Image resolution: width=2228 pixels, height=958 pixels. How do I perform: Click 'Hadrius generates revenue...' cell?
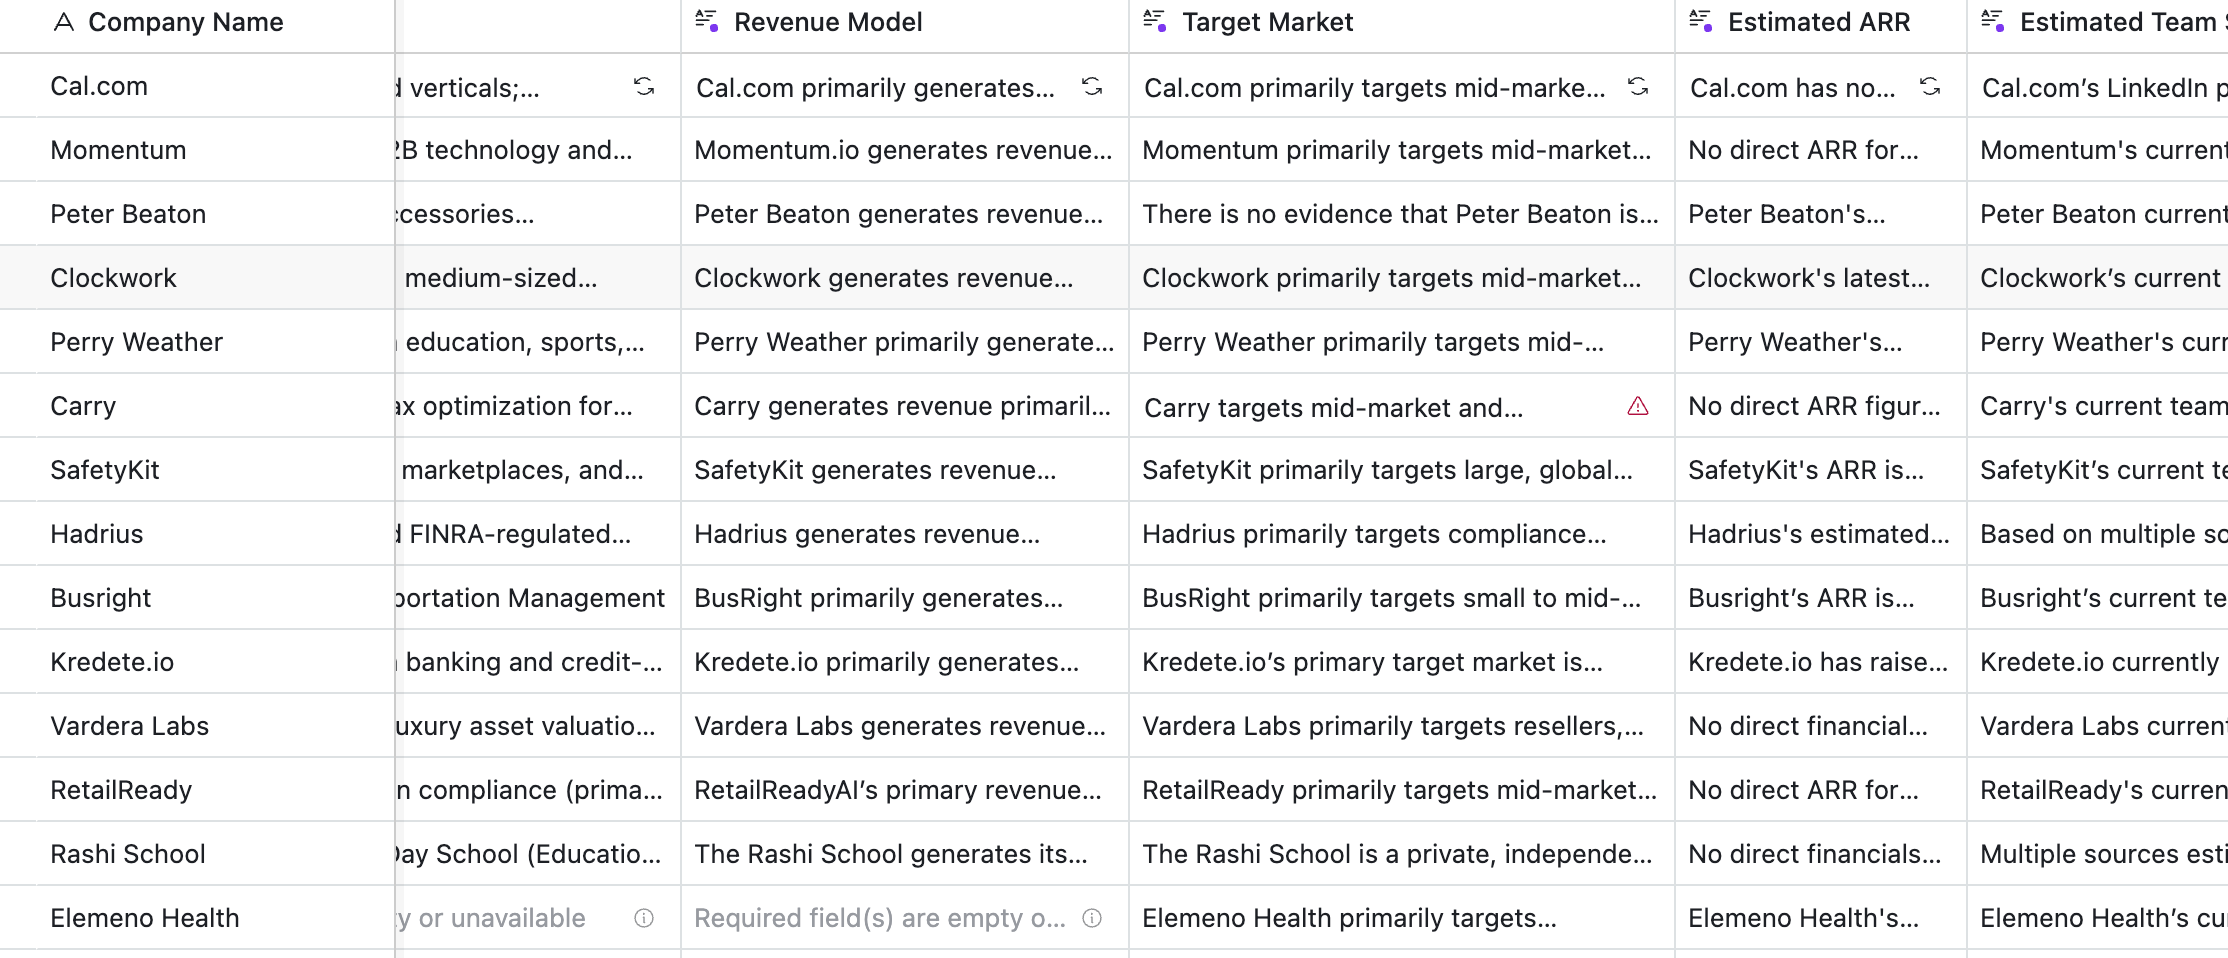pyautogui.click(x=905, y=534)
